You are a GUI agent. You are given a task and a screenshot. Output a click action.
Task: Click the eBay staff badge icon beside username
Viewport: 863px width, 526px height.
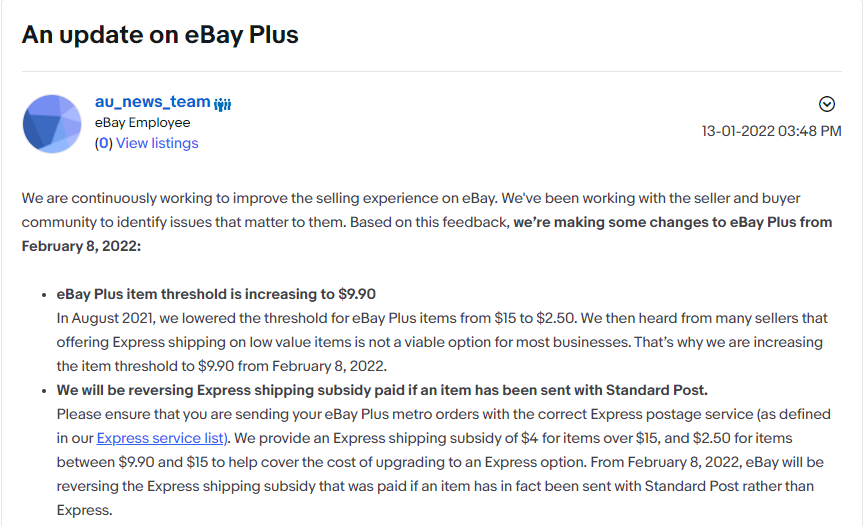(x=222, y=104)
